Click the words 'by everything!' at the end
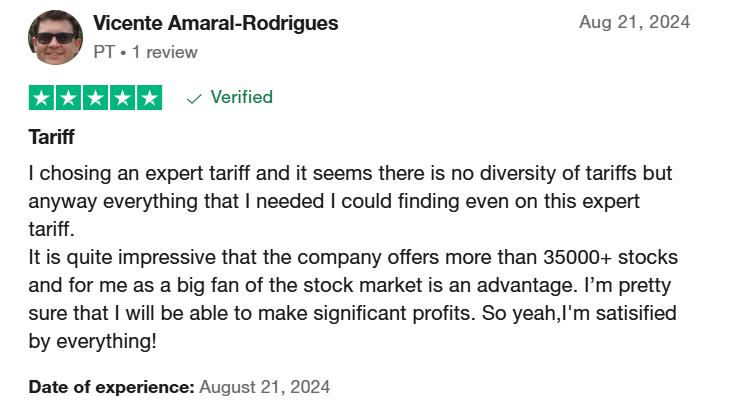 (x=92, y=341)
